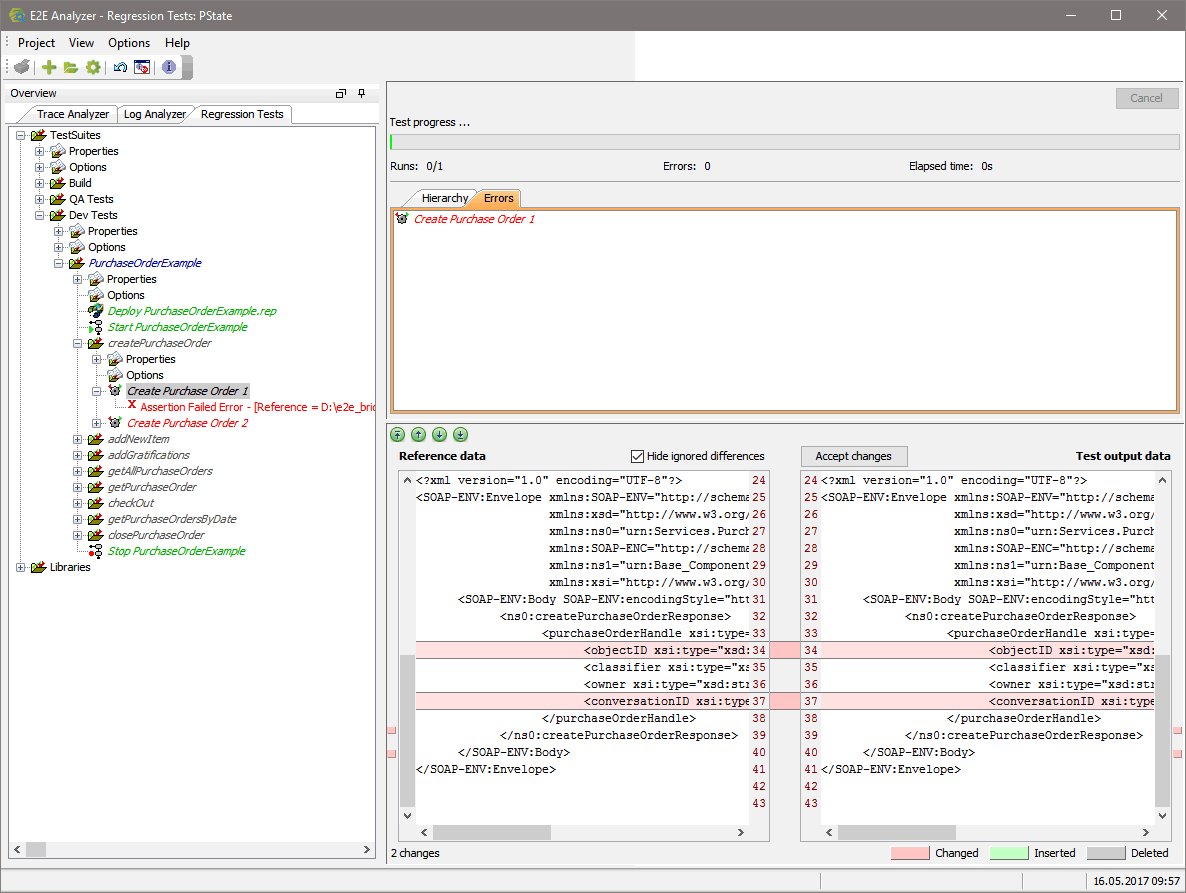Pin the Overview panel
This screenshot has width=1186, height=893.
[361, 92]
